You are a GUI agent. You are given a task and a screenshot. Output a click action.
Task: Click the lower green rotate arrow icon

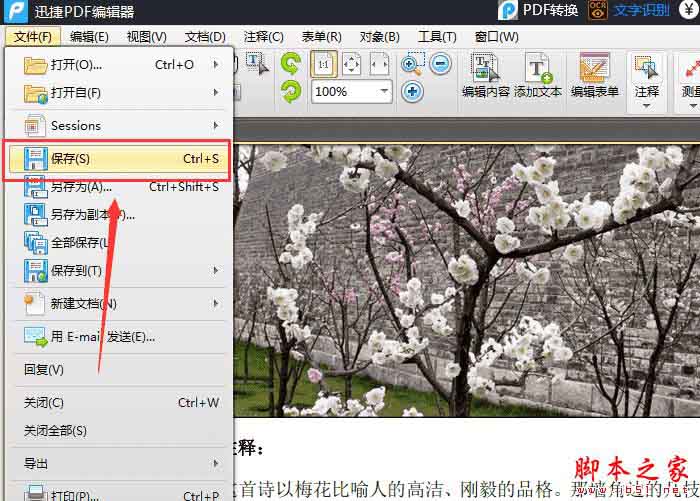pyautogui.click(x=291, y=91)
